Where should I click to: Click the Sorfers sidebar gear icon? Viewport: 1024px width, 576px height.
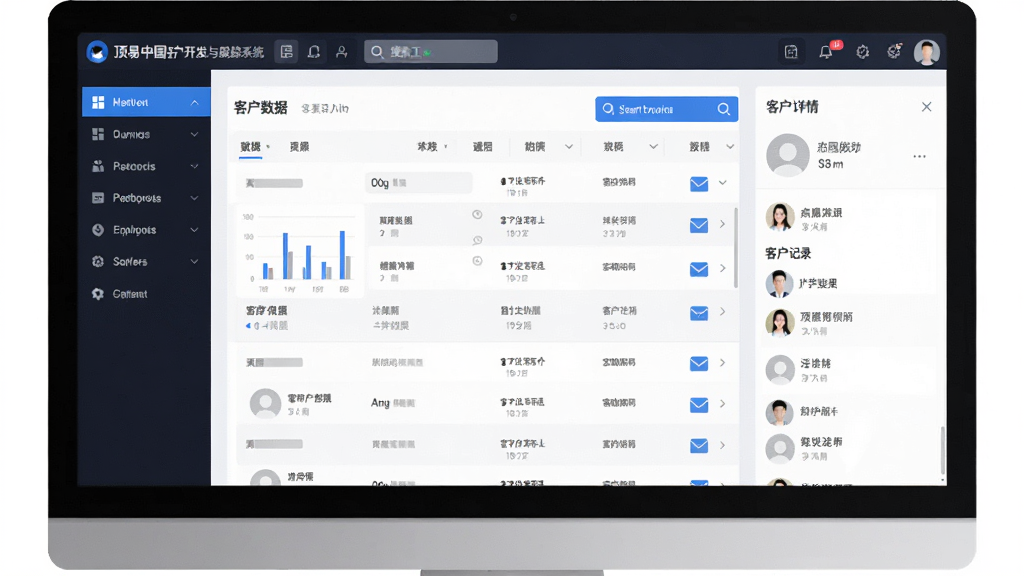98,261
